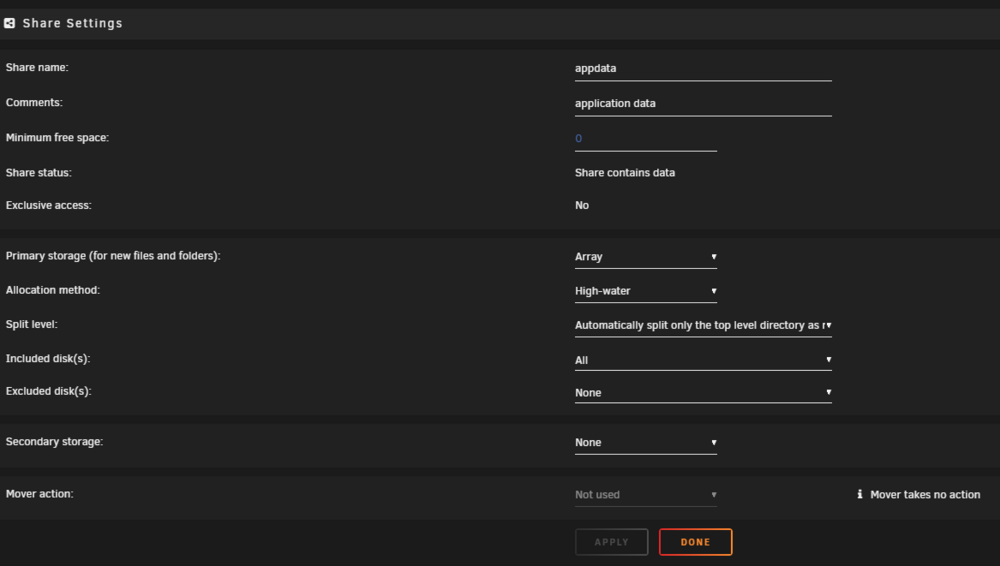
Task: Click the Share Settings header icon
Action: pos(10,24)
